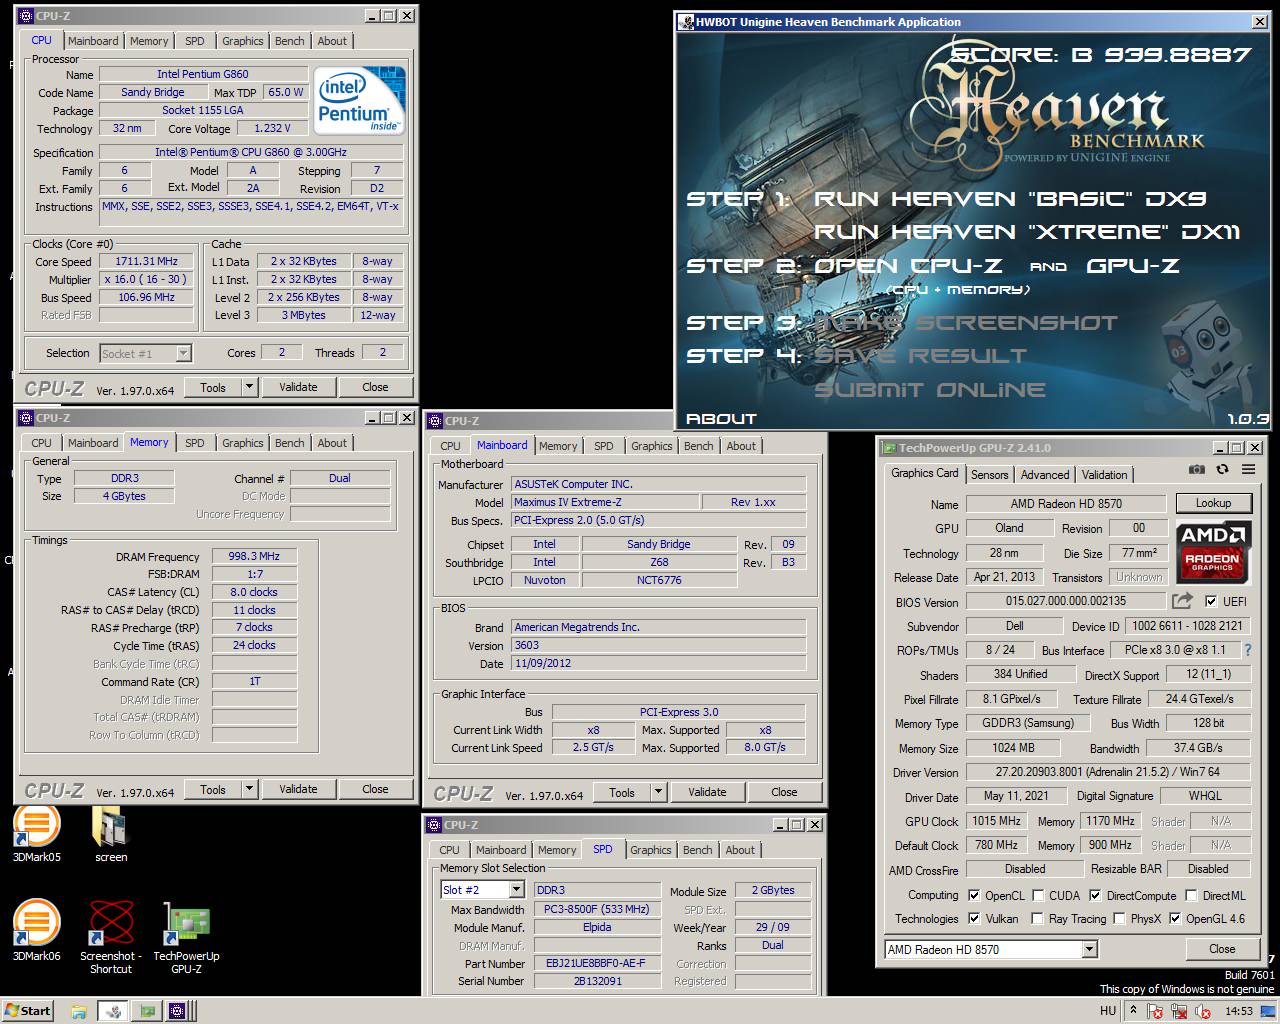
Task: Click the HU language indicator in tray
Action: pos(1108,1011)
